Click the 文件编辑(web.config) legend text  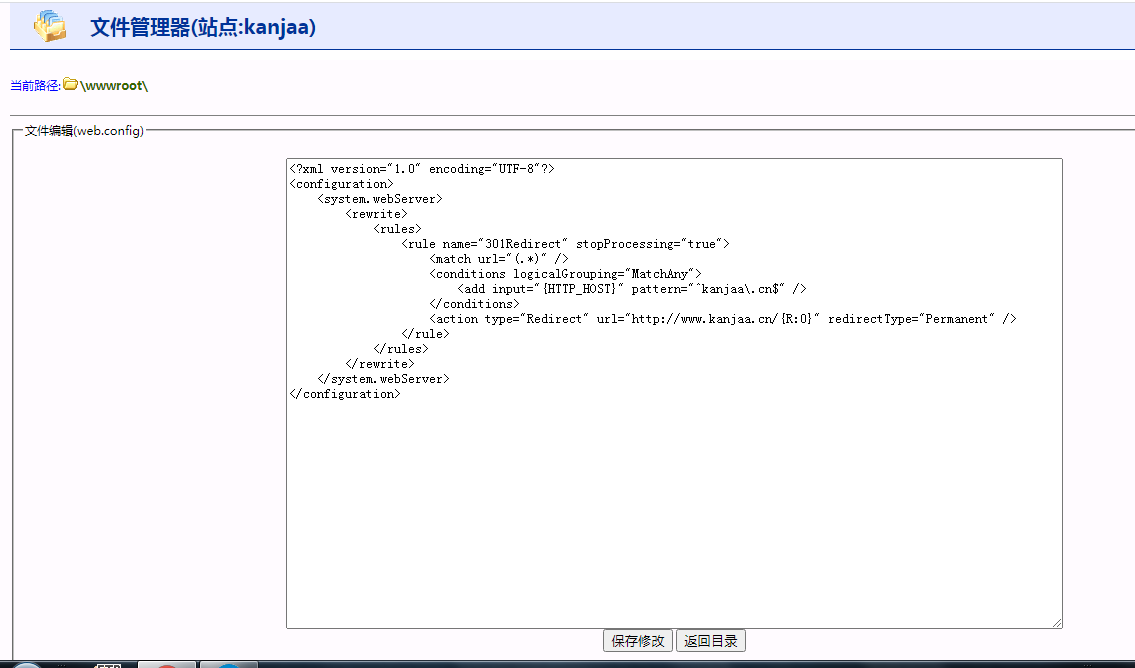pos(84,131)
